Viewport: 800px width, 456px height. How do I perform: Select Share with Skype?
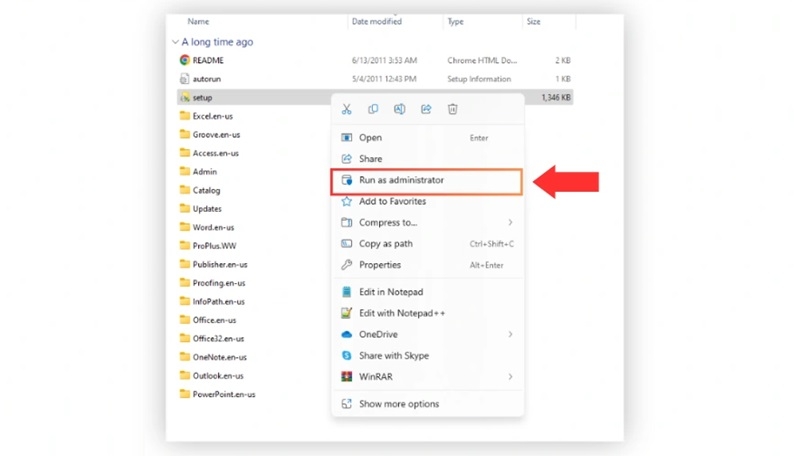(427, 356)
